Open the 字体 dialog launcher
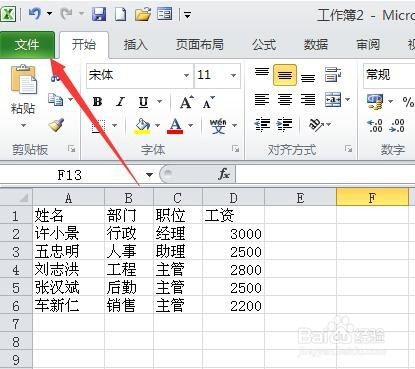 (x=236, y=149)
